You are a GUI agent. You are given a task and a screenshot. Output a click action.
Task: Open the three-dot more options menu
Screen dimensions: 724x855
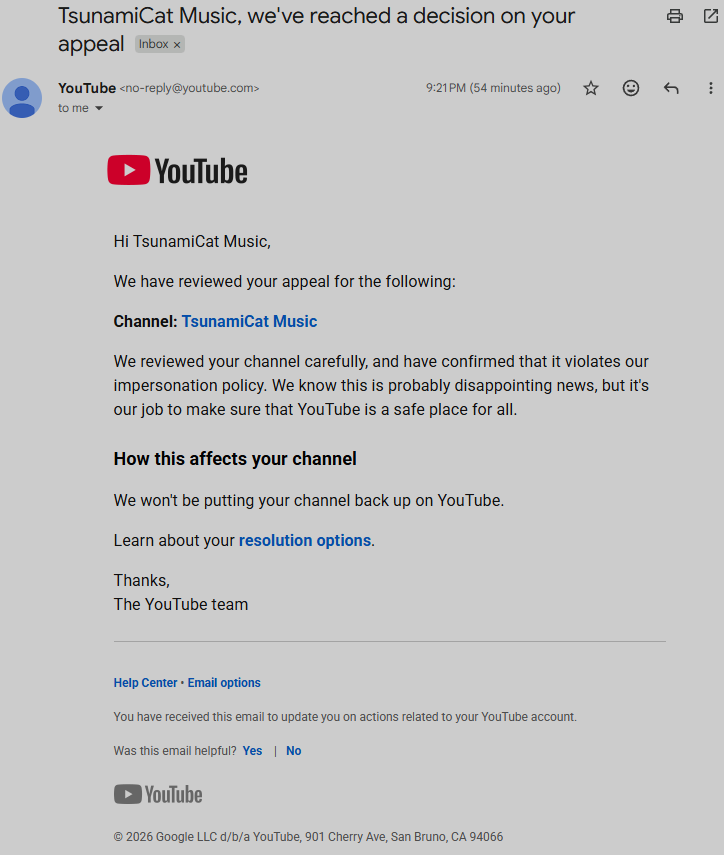(x=710, y=88)
